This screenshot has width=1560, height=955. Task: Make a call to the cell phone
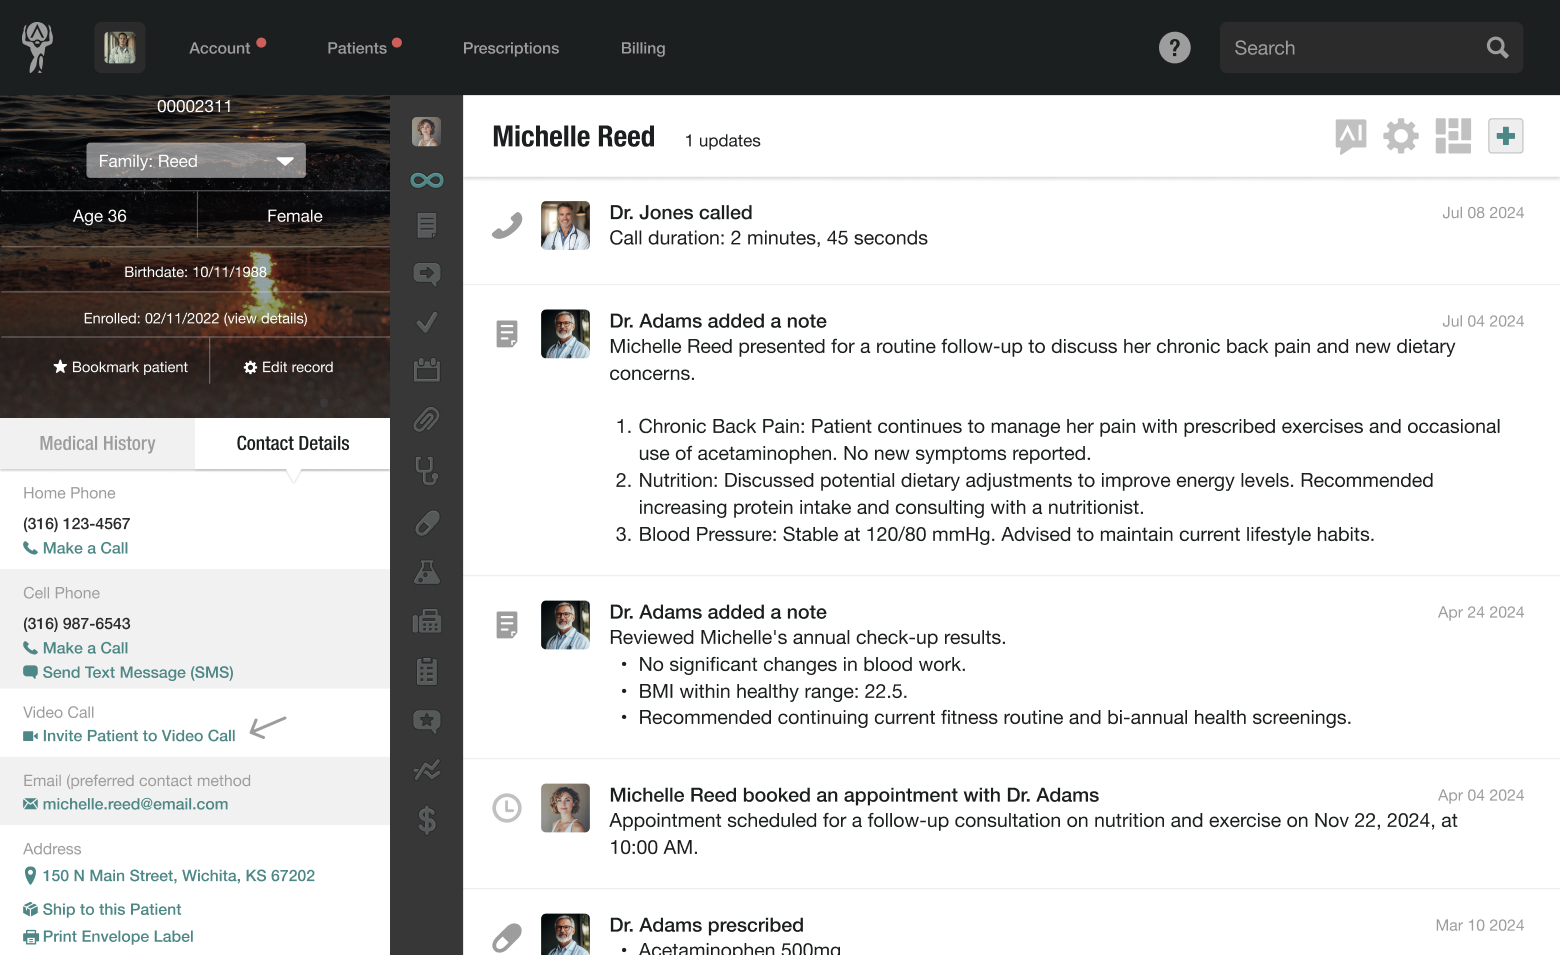76,648
